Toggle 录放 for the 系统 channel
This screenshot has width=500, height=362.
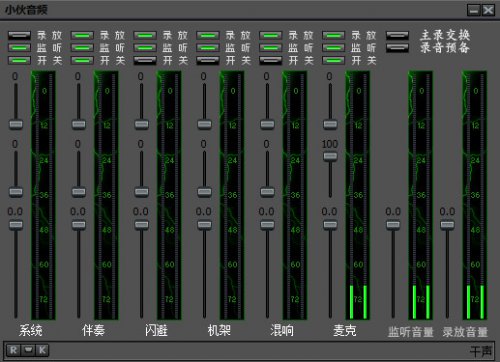19,35
